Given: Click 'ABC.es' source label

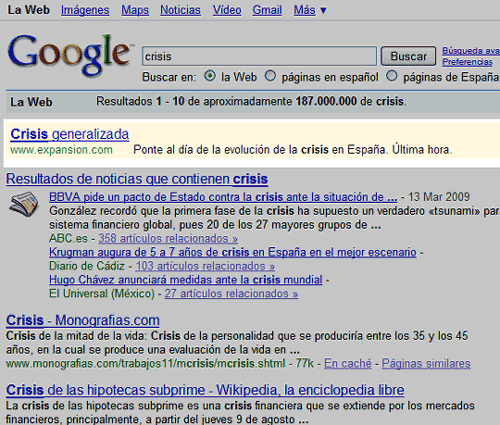Looking at the screenshot, I should coord(68,238).
